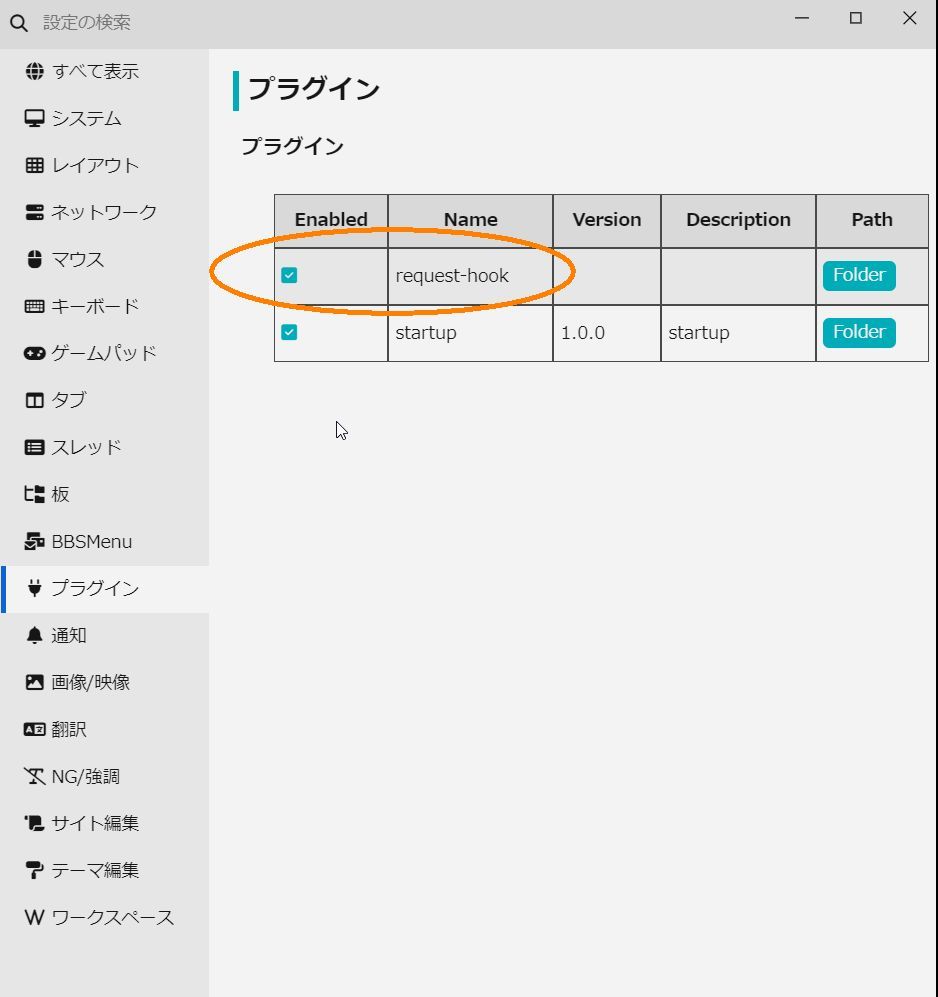
Task: Click the Description column header
Action: click(738, 220)
